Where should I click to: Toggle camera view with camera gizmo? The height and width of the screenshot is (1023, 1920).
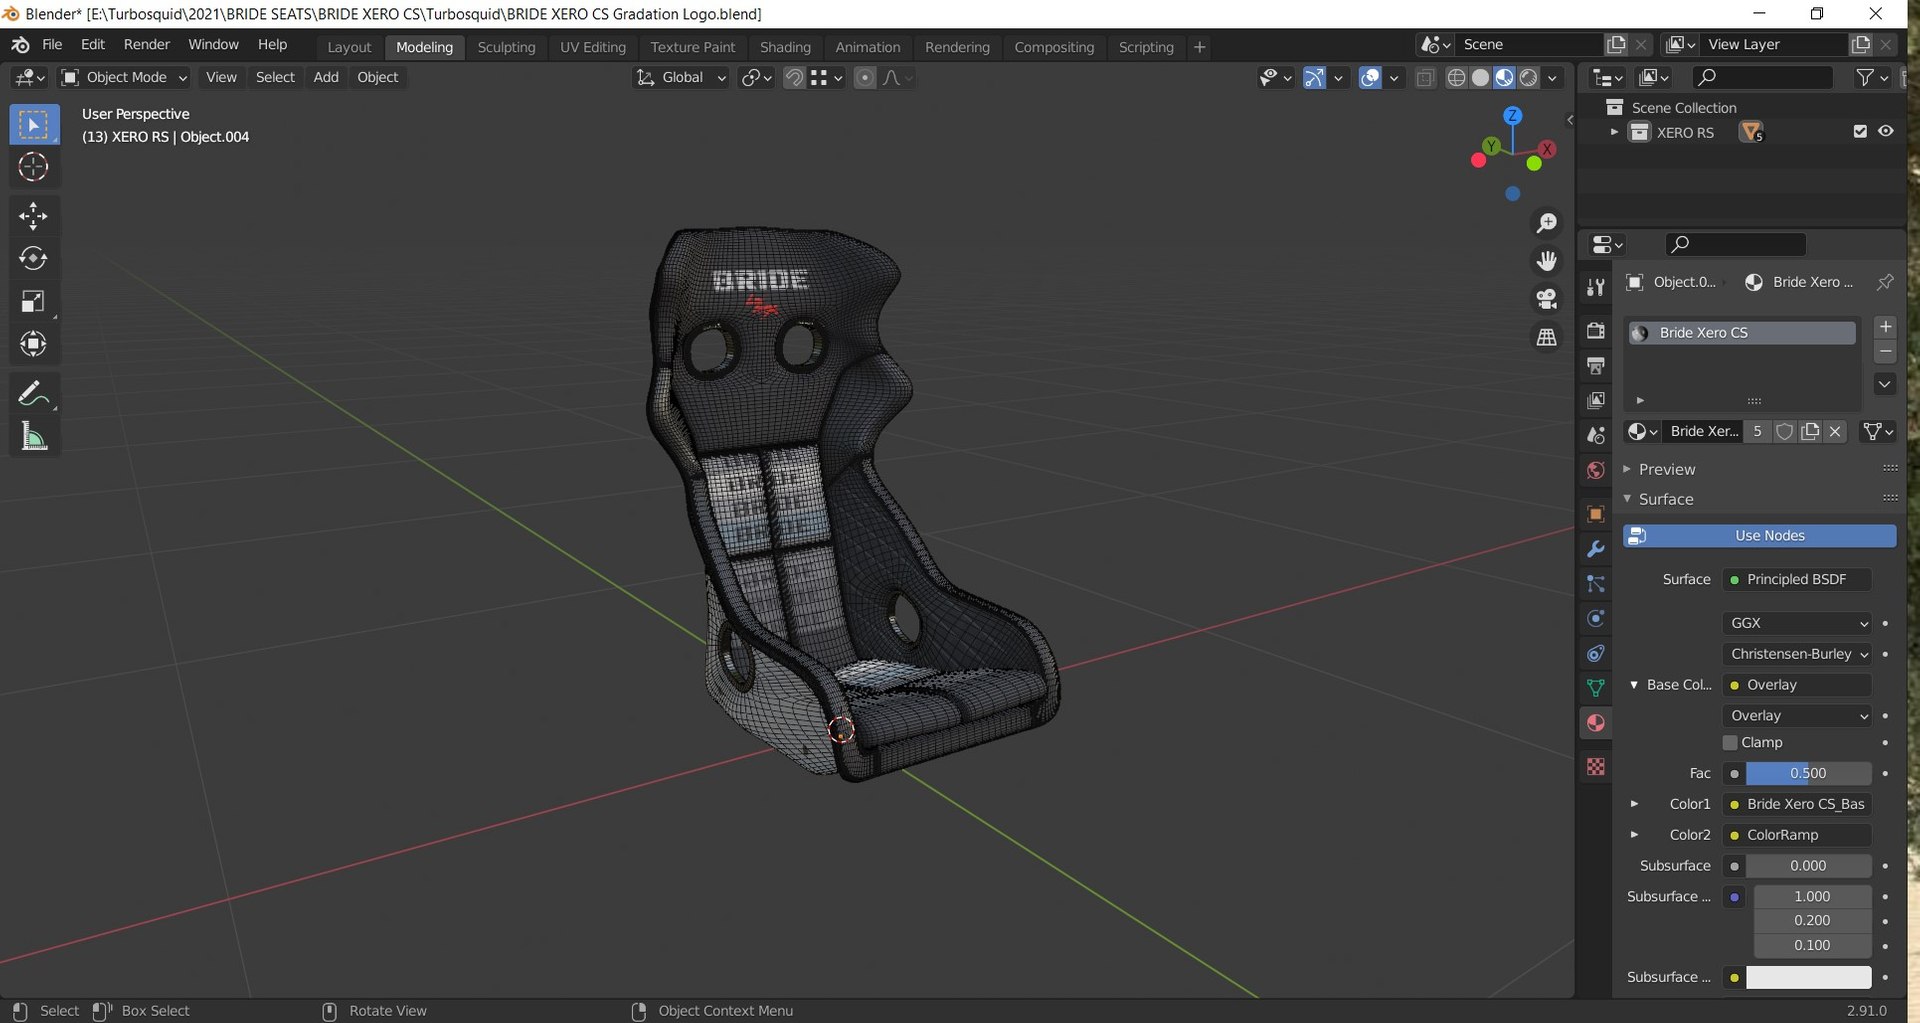[x=1547, y=299]
